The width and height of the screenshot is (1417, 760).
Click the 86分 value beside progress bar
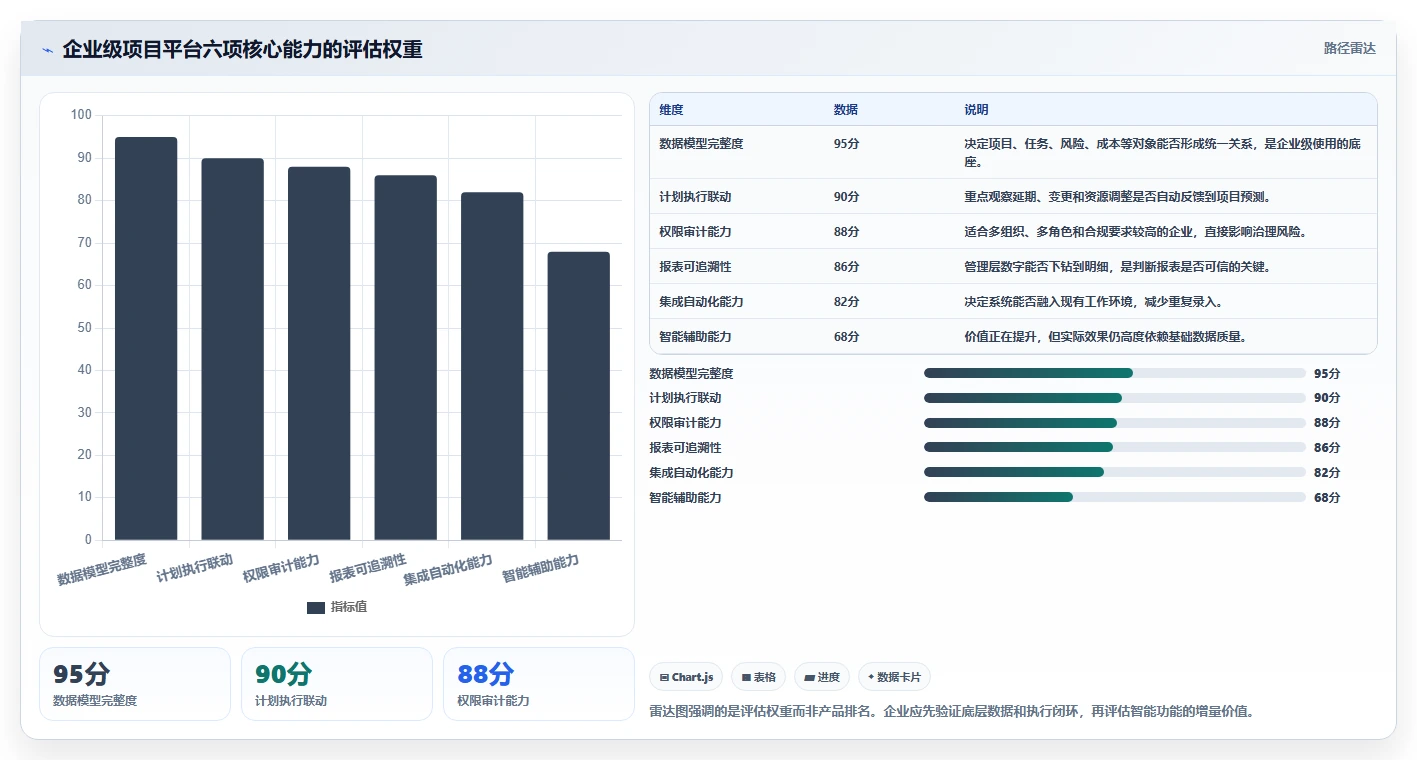tap(1327, 448)
